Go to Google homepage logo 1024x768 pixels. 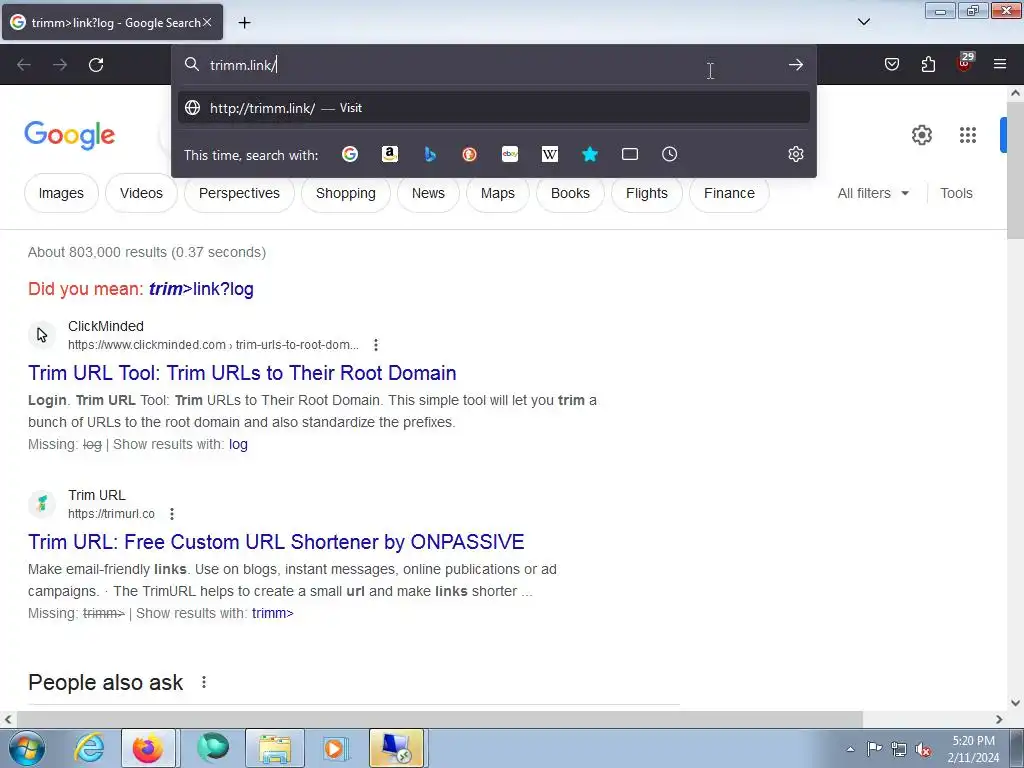point(70,135)
